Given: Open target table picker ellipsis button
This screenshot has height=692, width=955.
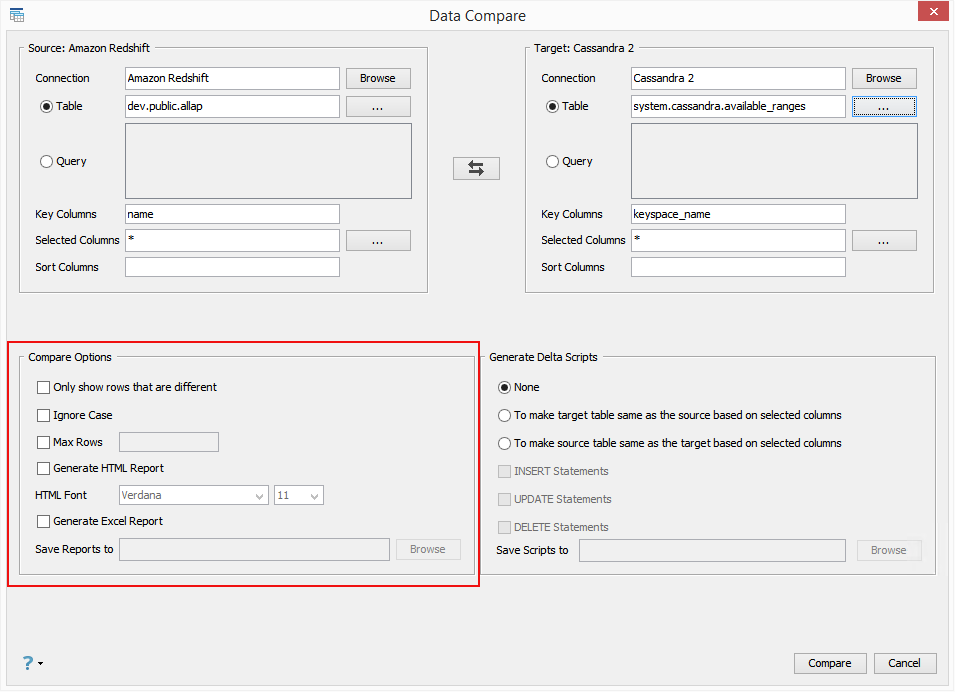Looking at the screenshot, I should 884,107.
